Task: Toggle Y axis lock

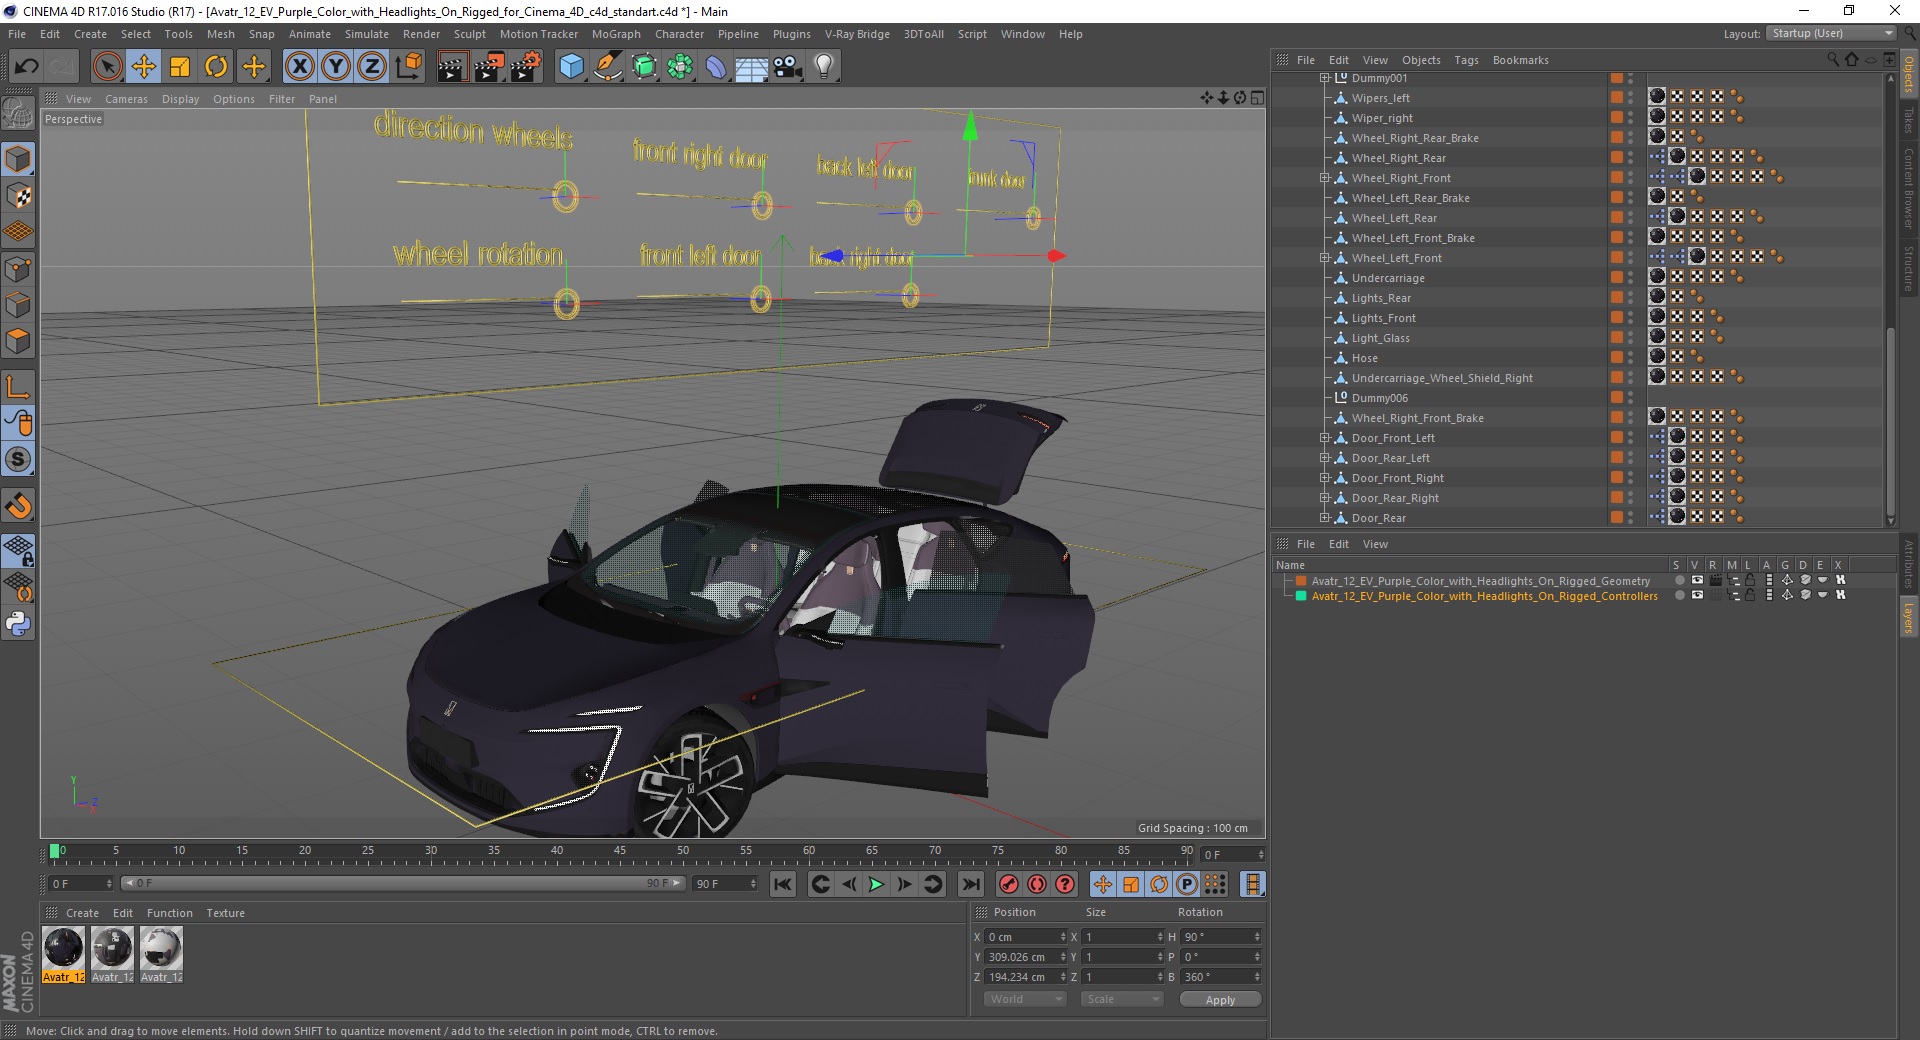Action: (336, 67)
